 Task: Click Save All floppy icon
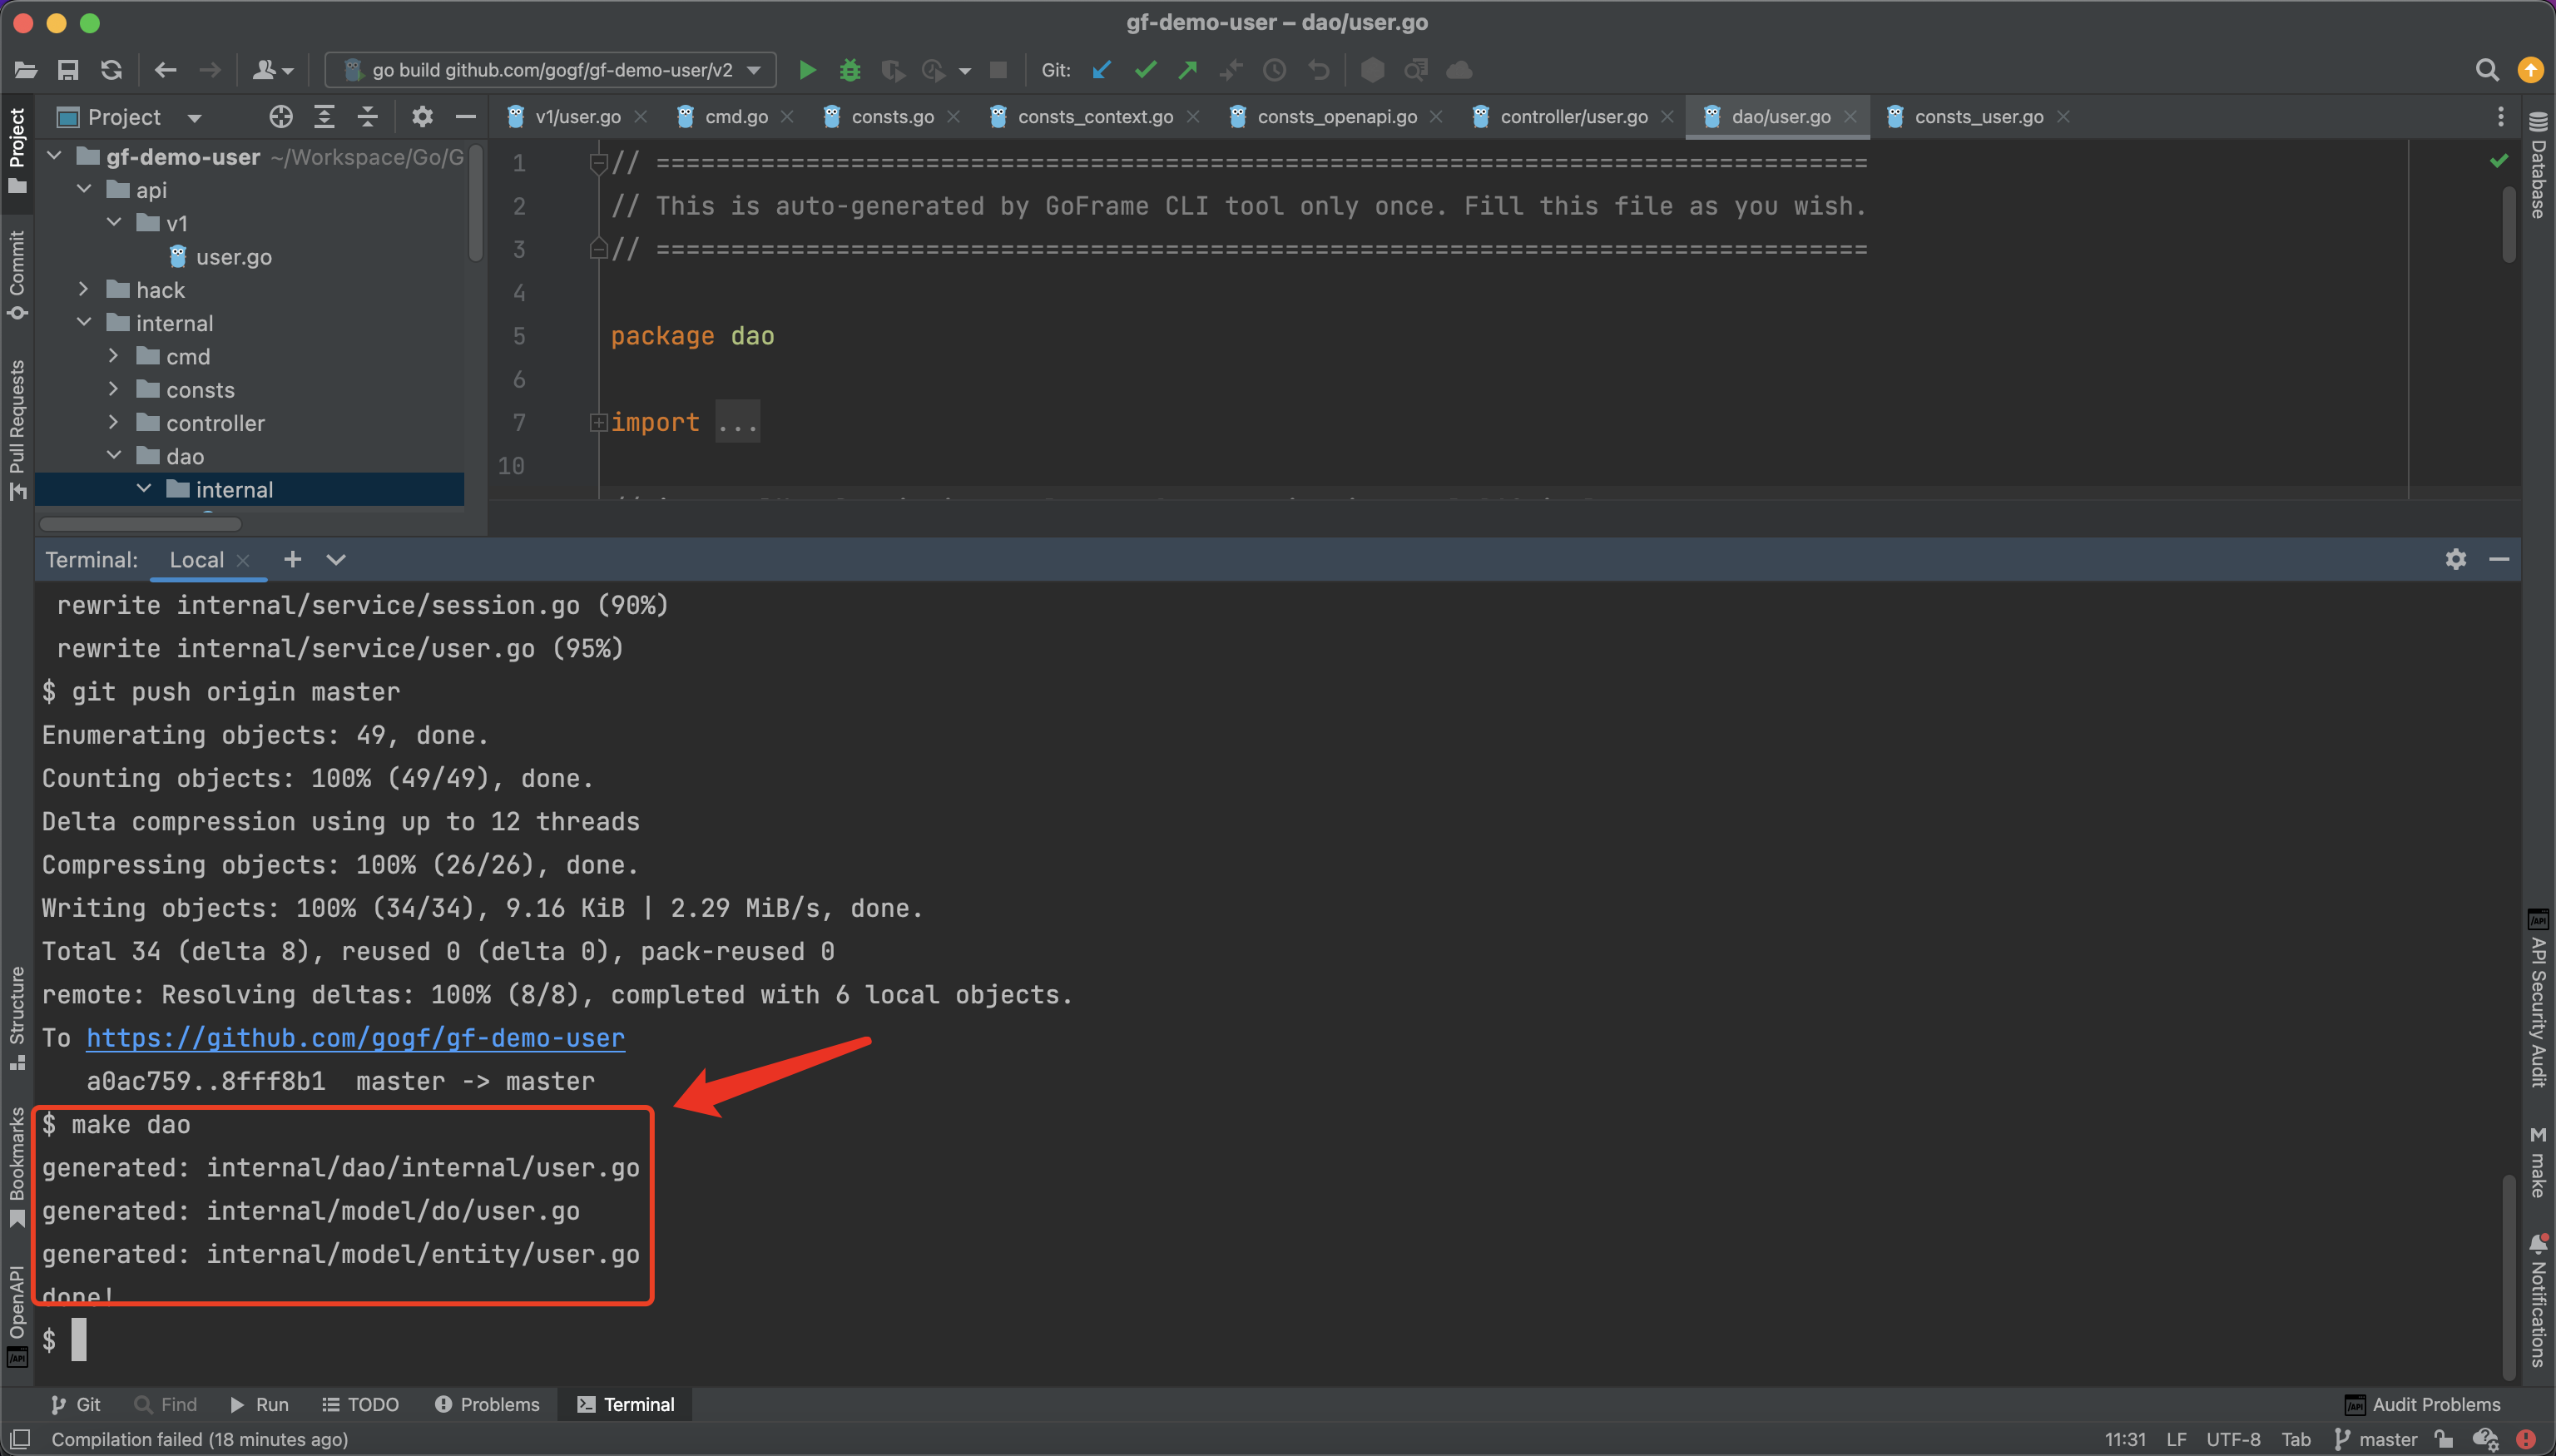click(x=68, y=70)
